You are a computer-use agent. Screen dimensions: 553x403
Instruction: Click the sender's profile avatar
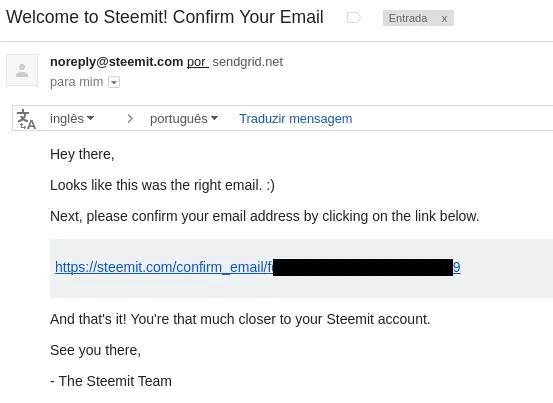coord(22,70)
